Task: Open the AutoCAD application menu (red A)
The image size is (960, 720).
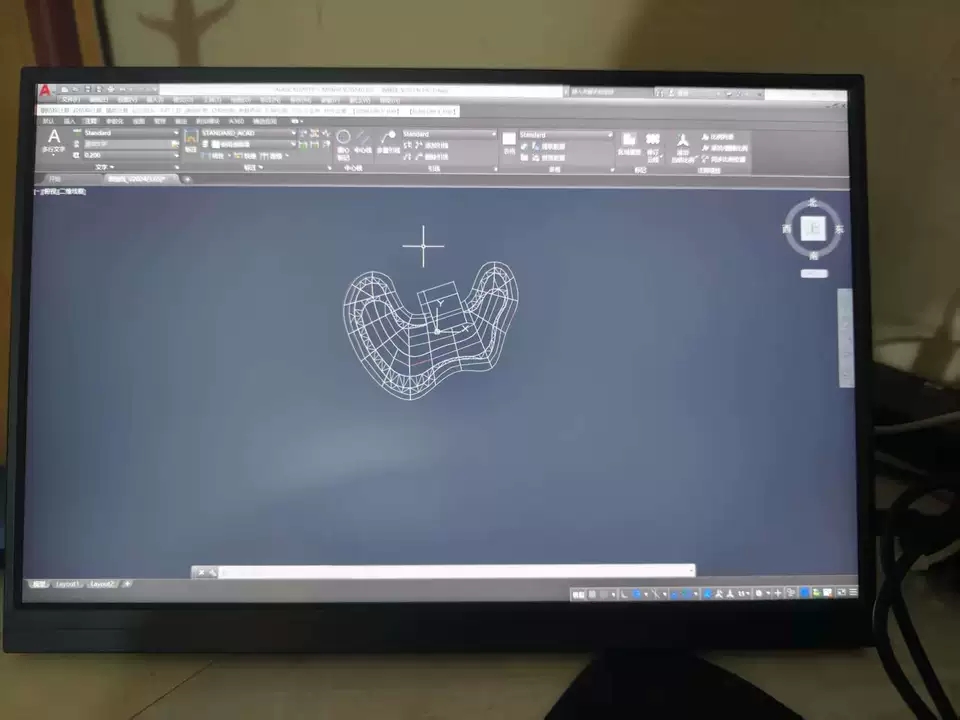Action: pyautogui.click(x=45, y=91)
